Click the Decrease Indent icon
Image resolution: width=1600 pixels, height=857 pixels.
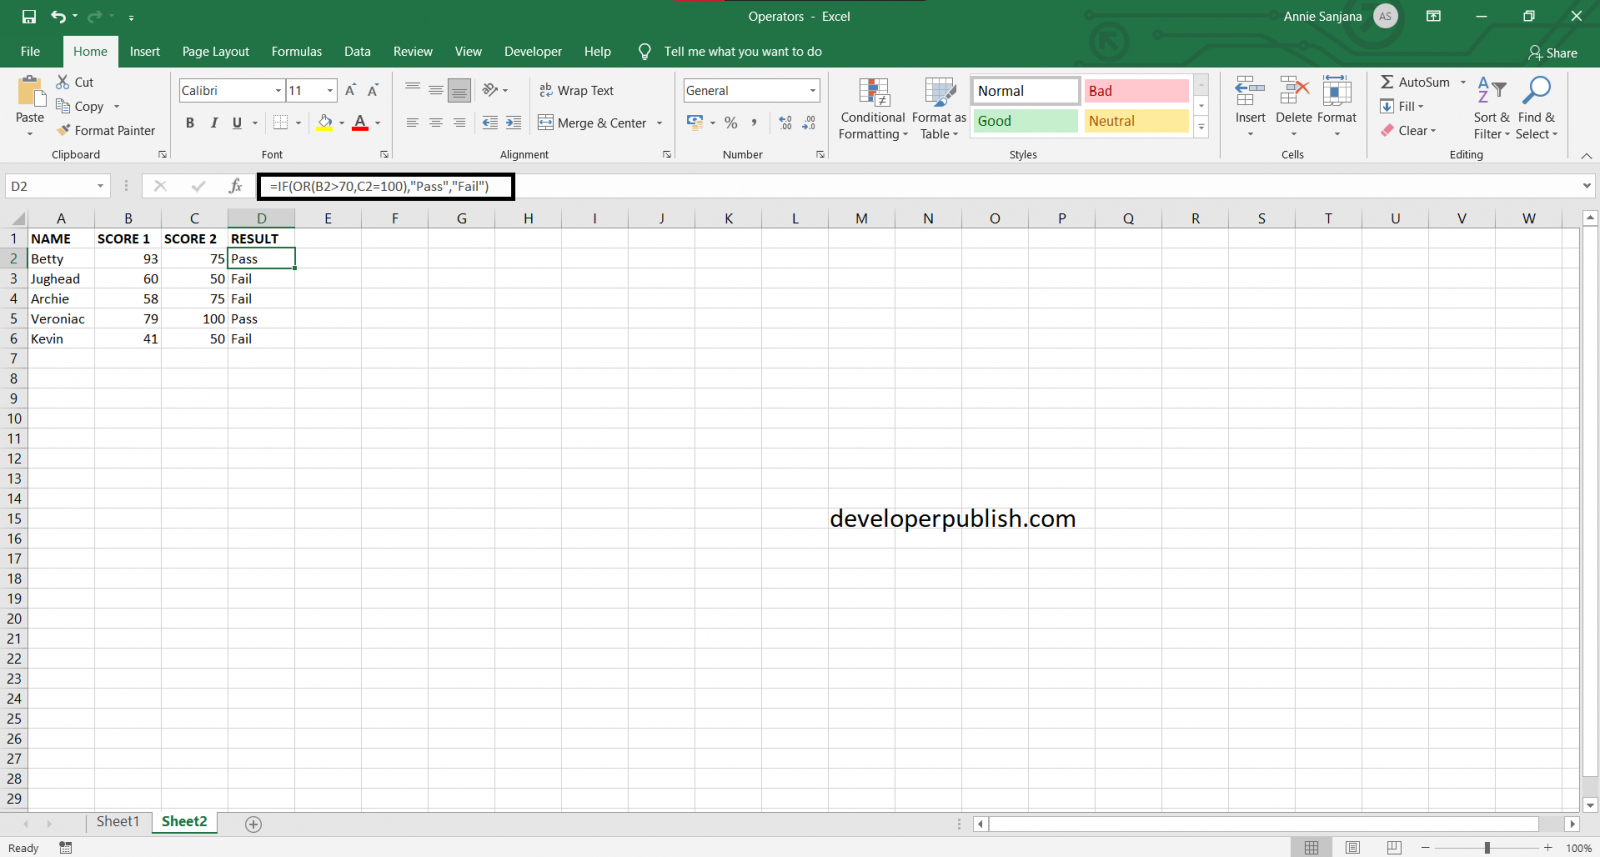(x=490, y=123)
